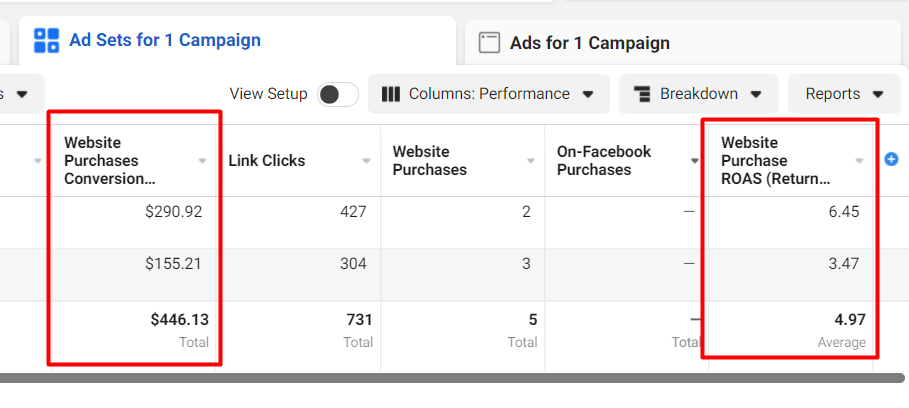The width and height of the screenshot is (909, 408).
Task: Open the Columns: Performance dropdown
Action: [x=488, y=94]
